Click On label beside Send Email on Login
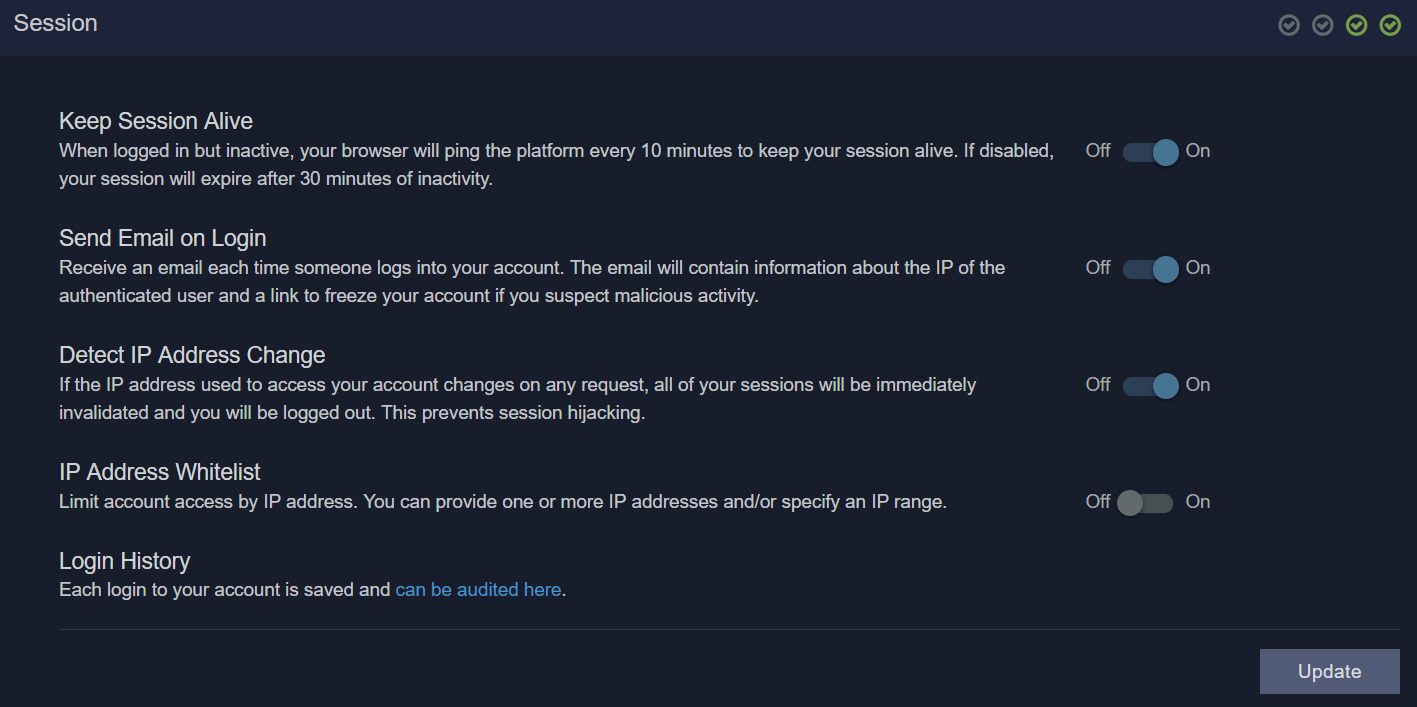The height and width of the screenshot is (707, 1417). click(x=1198, y=268)
